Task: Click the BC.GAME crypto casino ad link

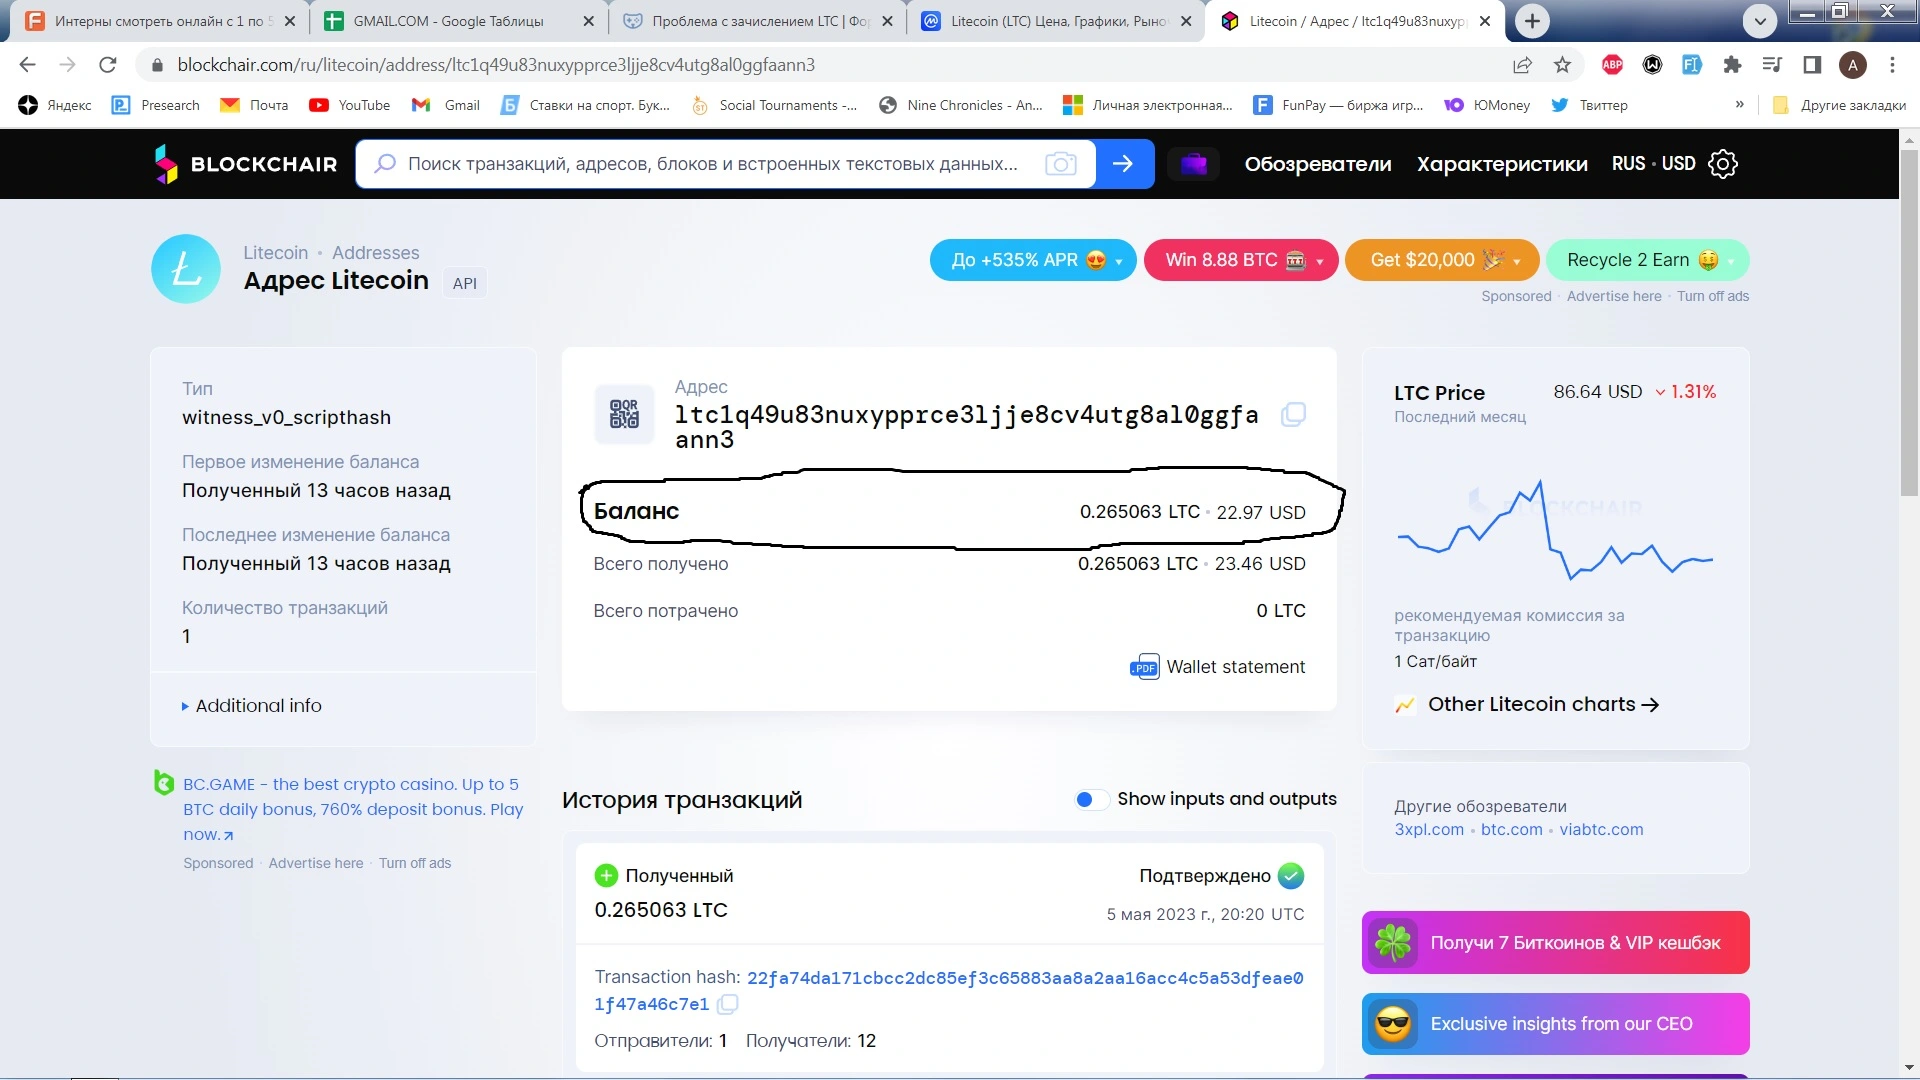Action: tap(352, 809)
